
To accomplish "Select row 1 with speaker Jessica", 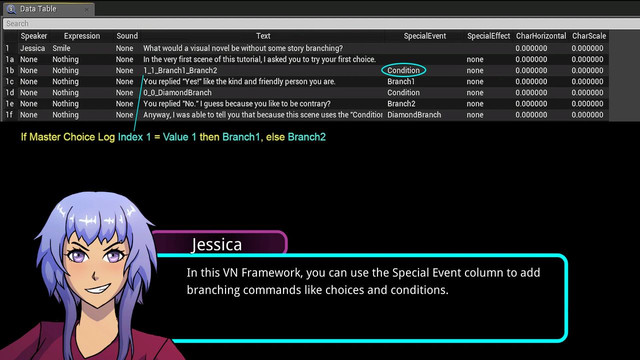I will (x=306, y=48).
